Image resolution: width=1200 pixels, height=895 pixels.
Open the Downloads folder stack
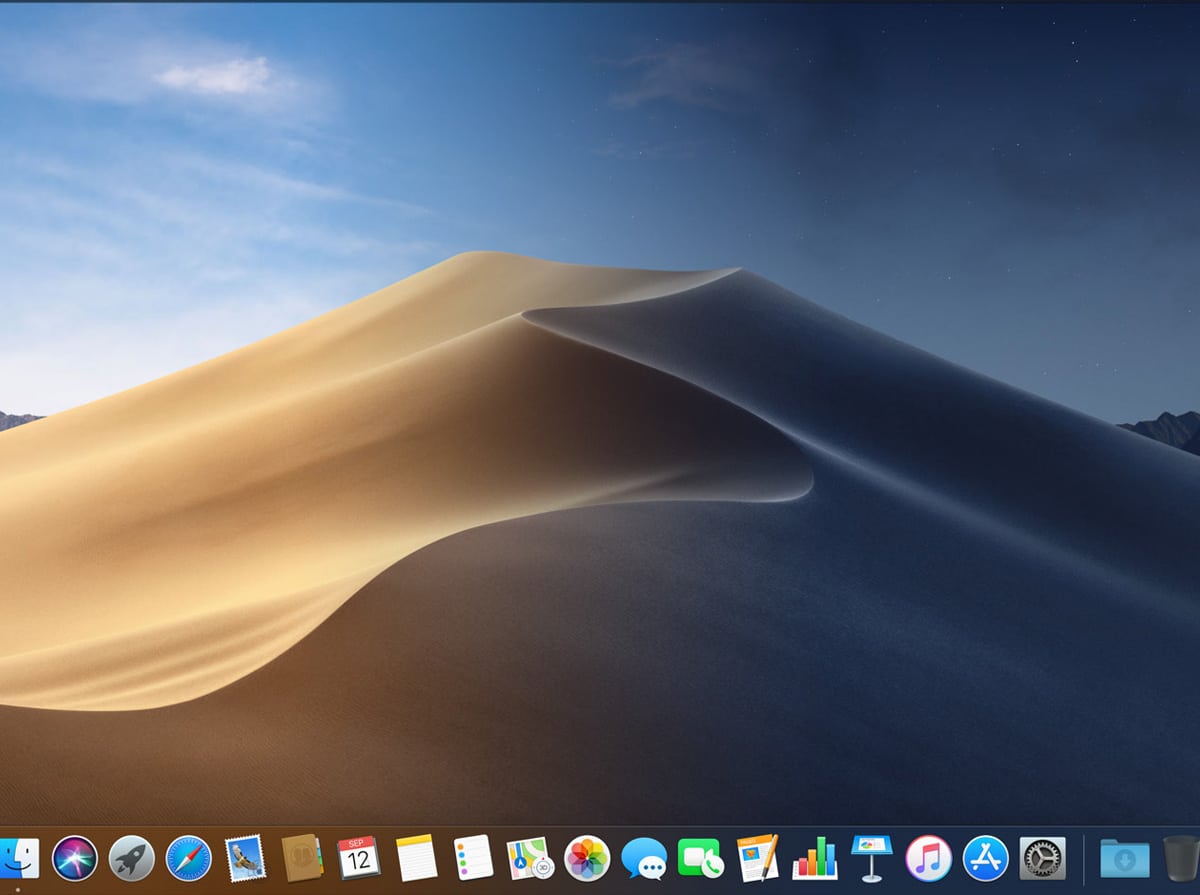[1125, 858]
